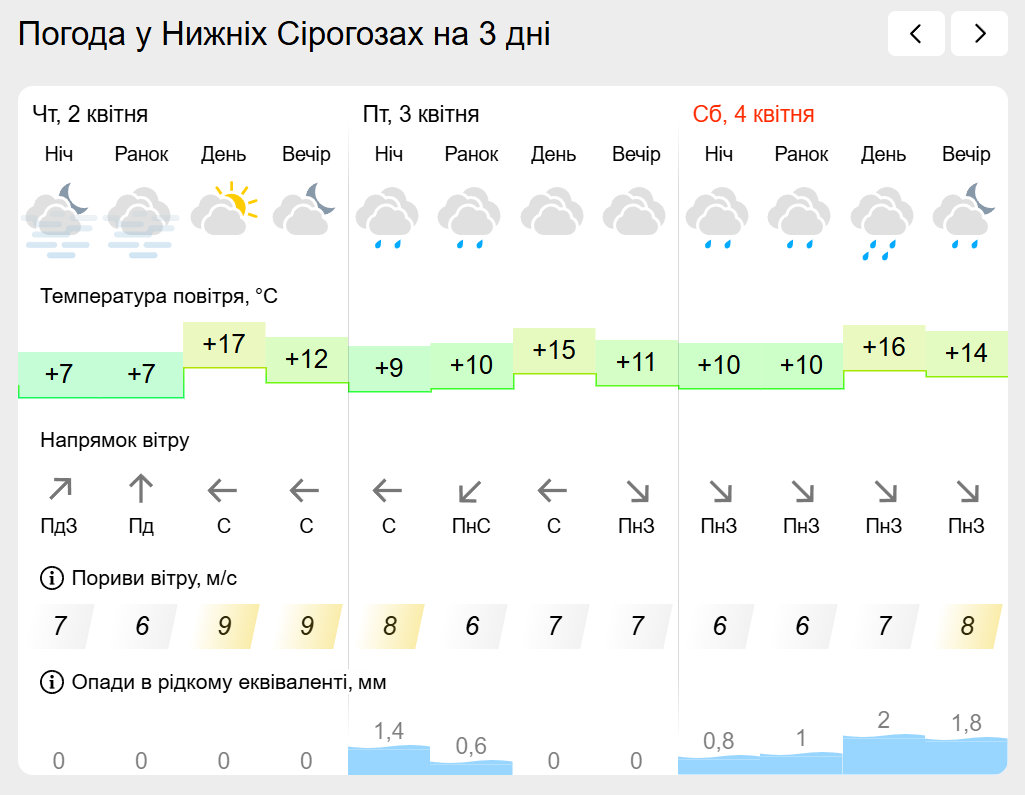Select the Friday, 3 April heading
Viewport: 1025px width, 795px height.
point(421,114)
